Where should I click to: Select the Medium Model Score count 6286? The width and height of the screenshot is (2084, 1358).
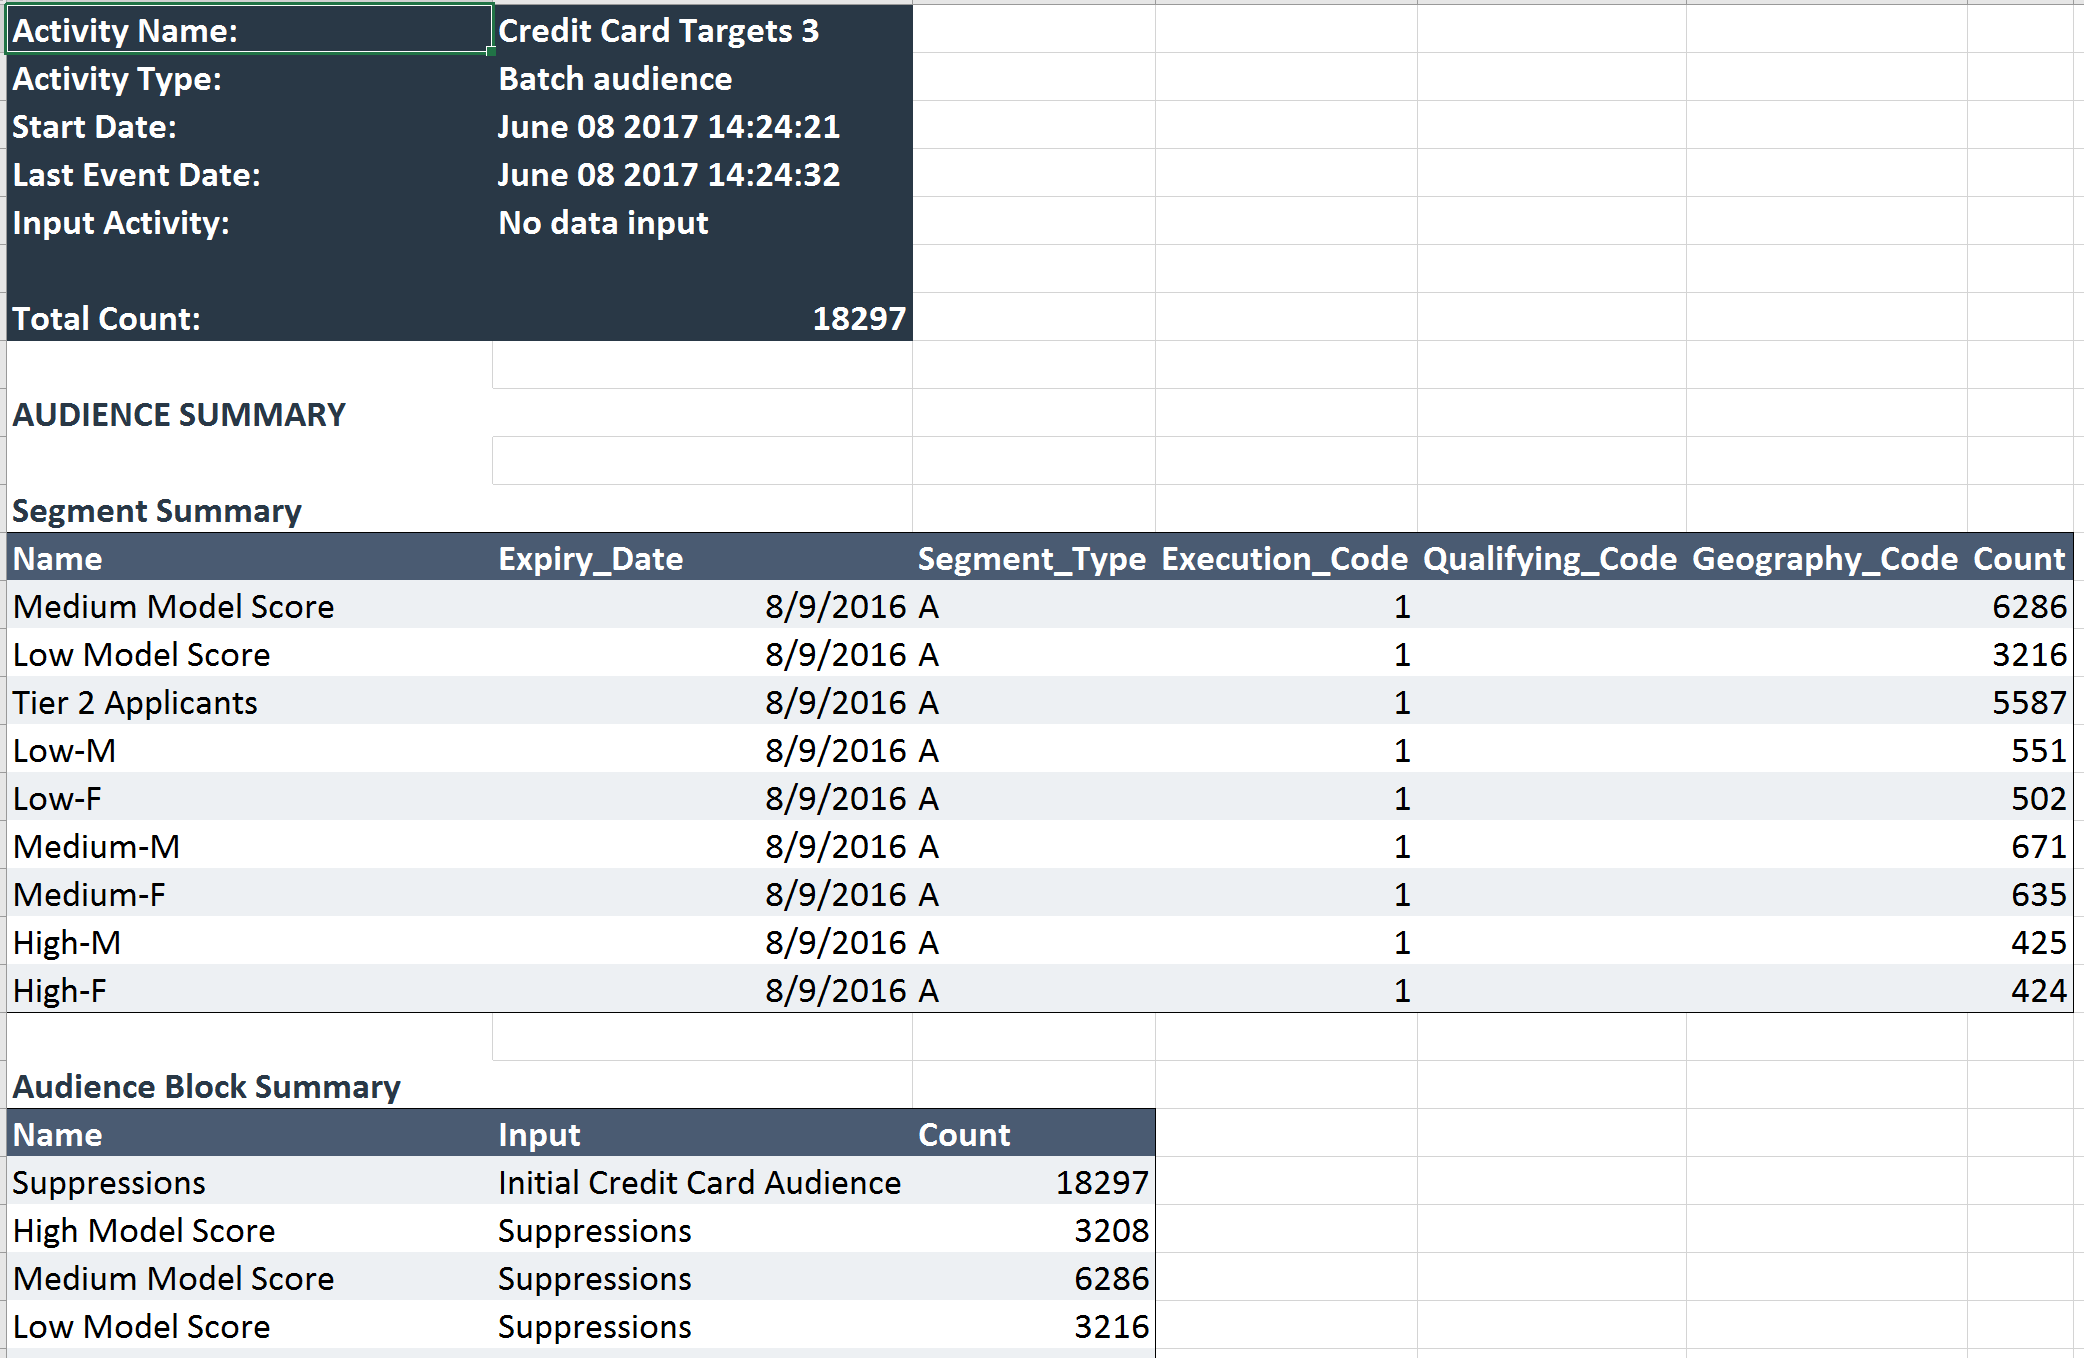(x=2028, y=607)
